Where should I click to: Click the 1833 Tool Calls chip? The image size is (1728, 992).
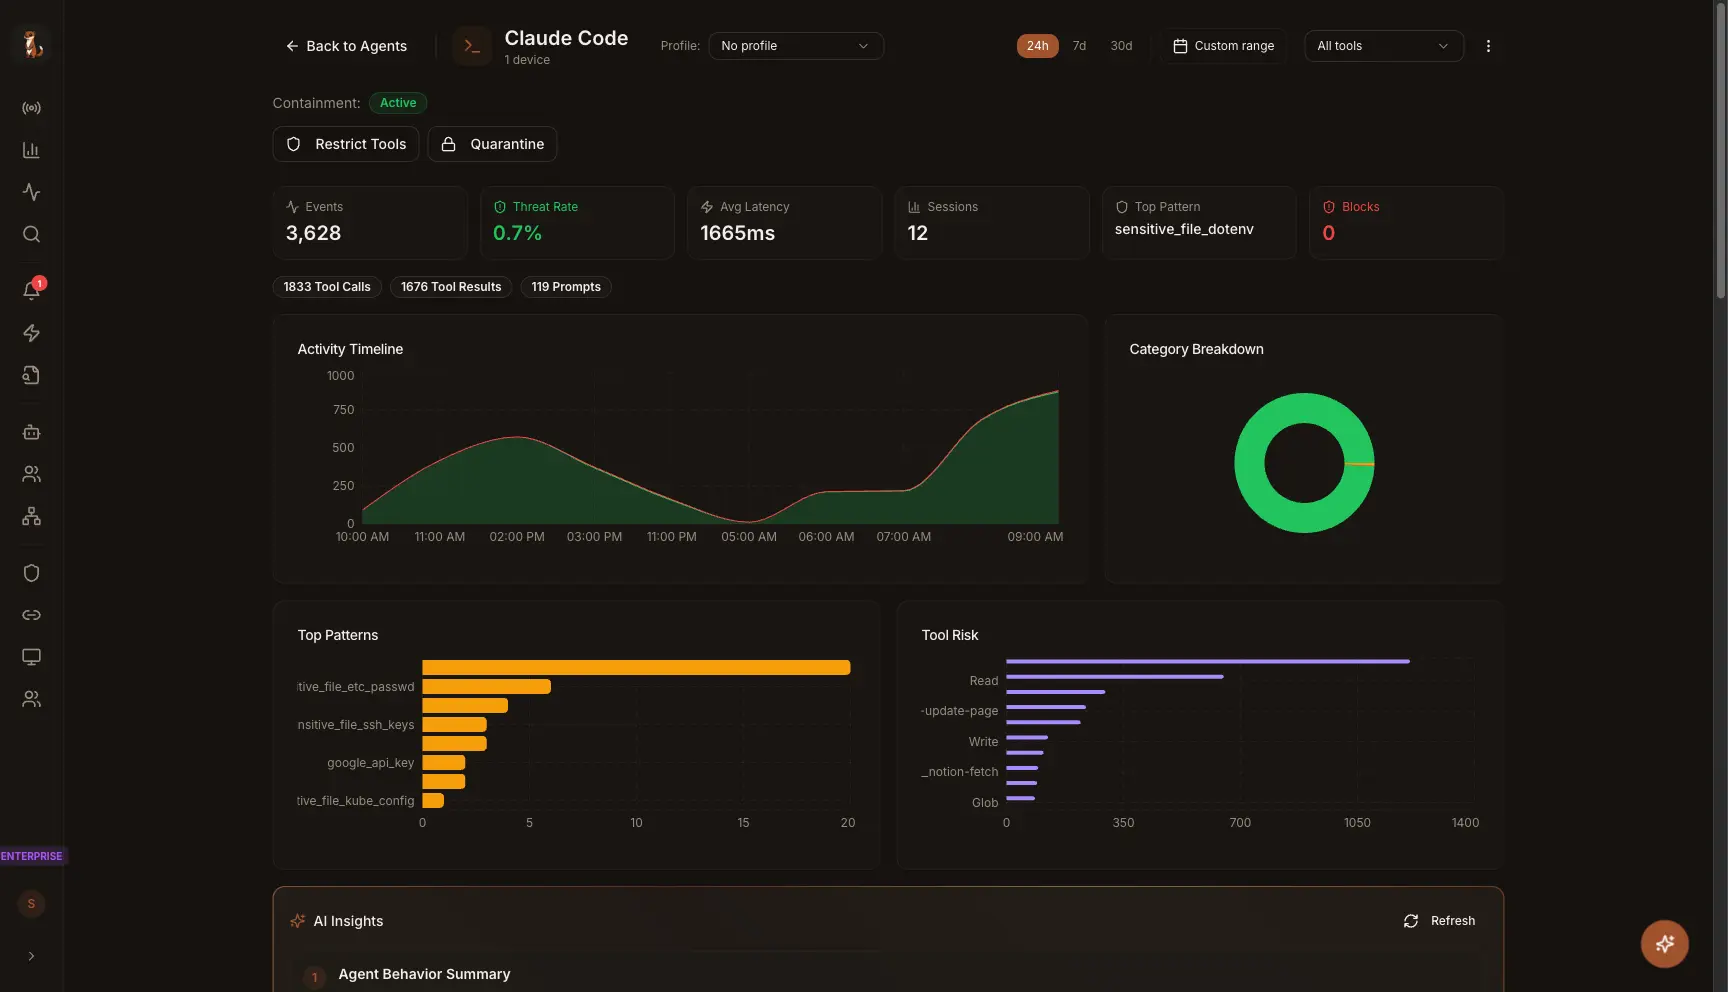coord(327,287)
